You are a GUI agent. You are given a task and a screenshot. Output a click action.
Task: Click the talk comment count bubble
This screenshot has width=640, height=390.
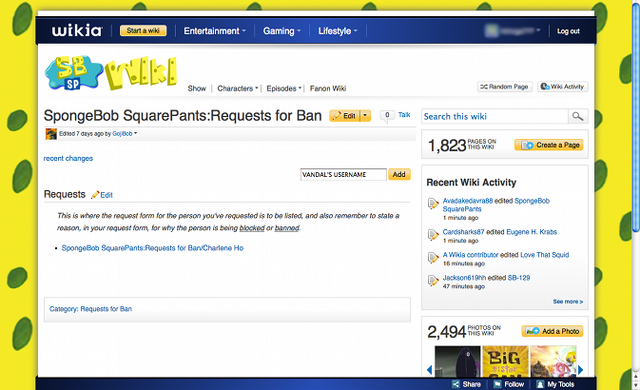[x=387, y=115]
